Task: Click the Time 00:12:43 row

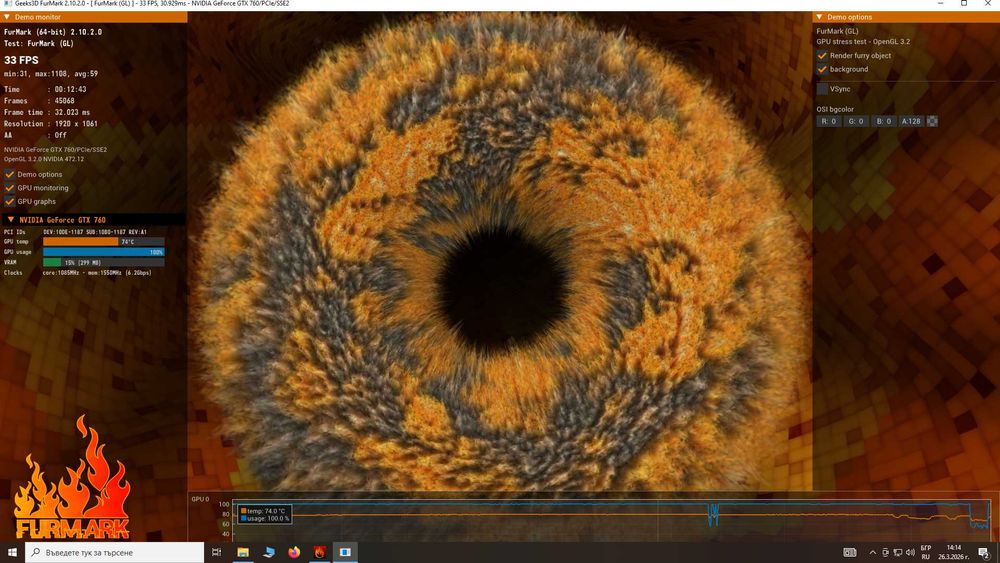Action: point(45,89)
